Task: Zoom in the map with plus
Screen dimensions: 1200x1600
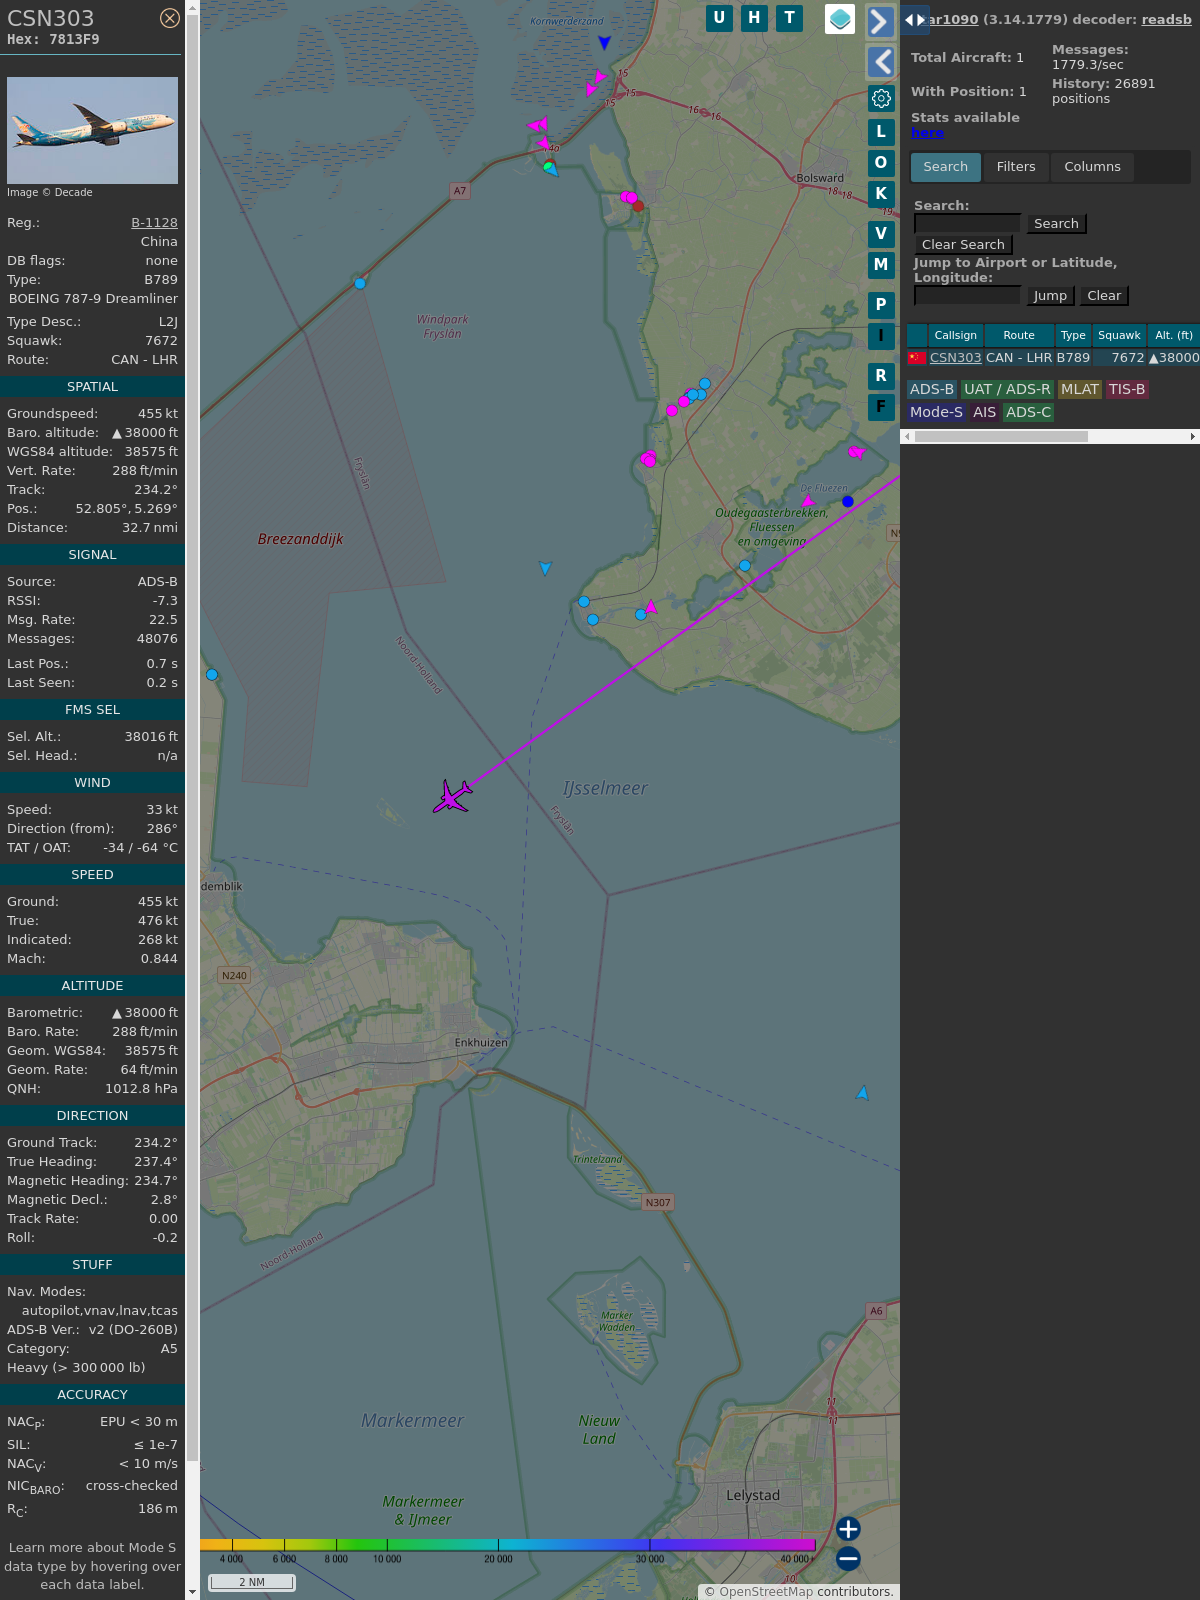Action: 848,1529
